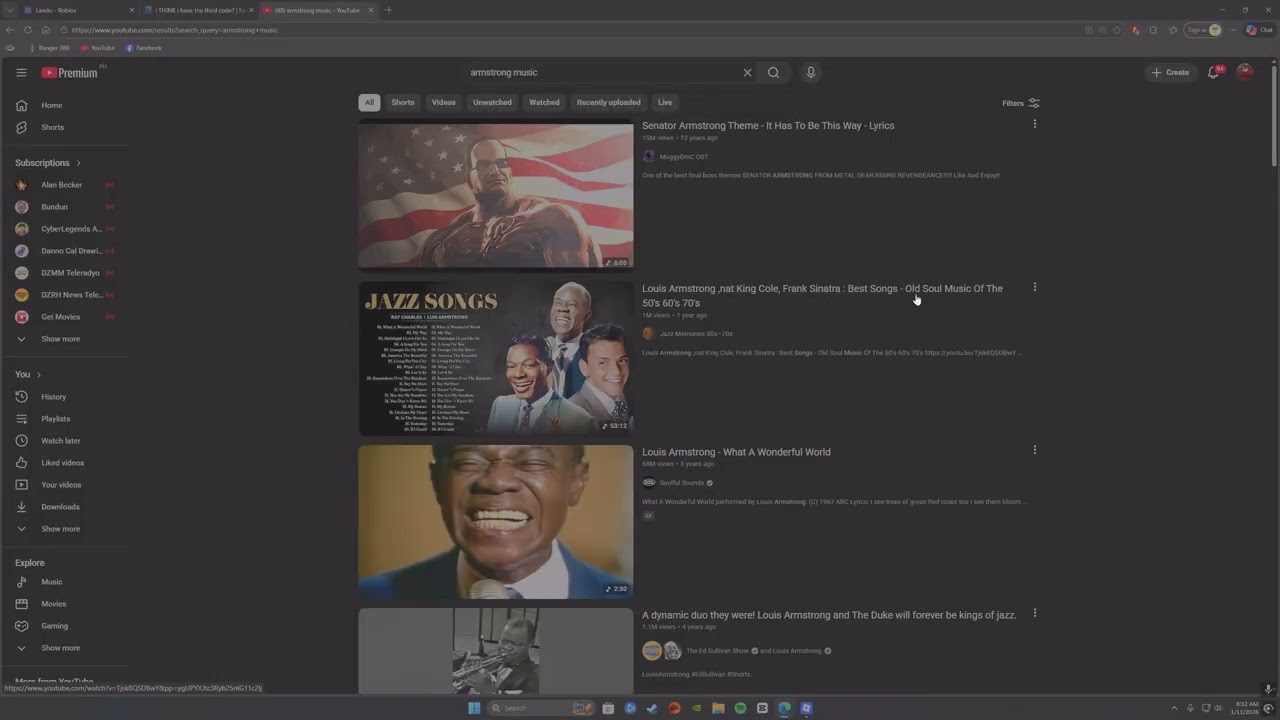This screenshot has height=720, width=1280.
Task: Visit the Soulful Sounds channel
Action: (x=682, y=483)
